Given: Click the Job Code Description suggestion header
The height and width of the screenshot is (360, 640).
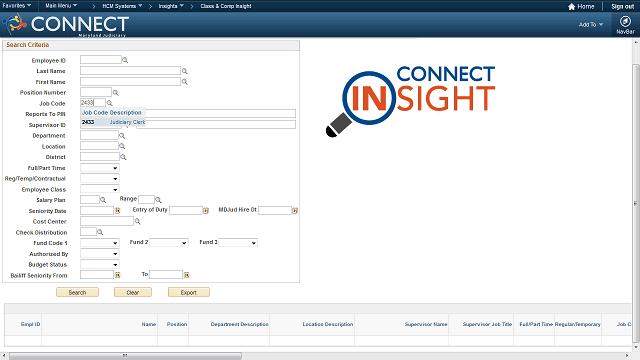Looking at the screenshot, I should pos(112,112).
